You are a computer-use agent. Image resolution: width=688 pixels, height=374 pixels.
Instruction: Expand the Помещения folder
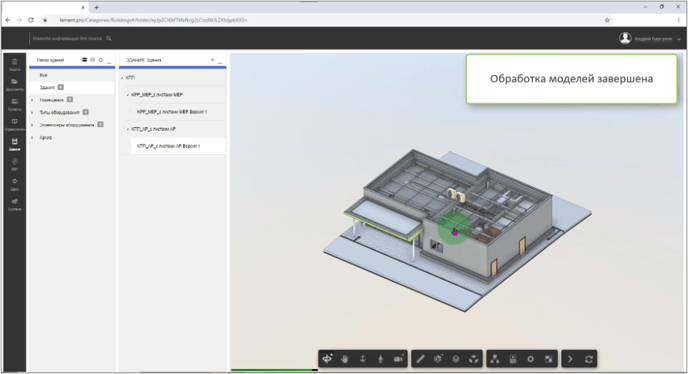(32, 100)
